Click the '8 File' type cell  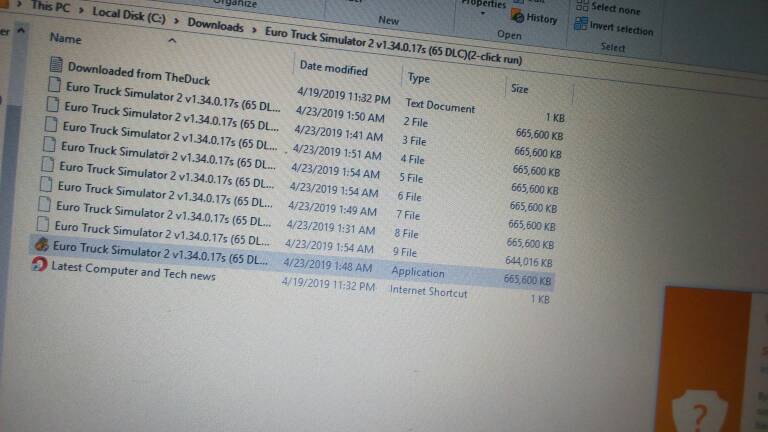pyautogui.click(x=406, y=234)
